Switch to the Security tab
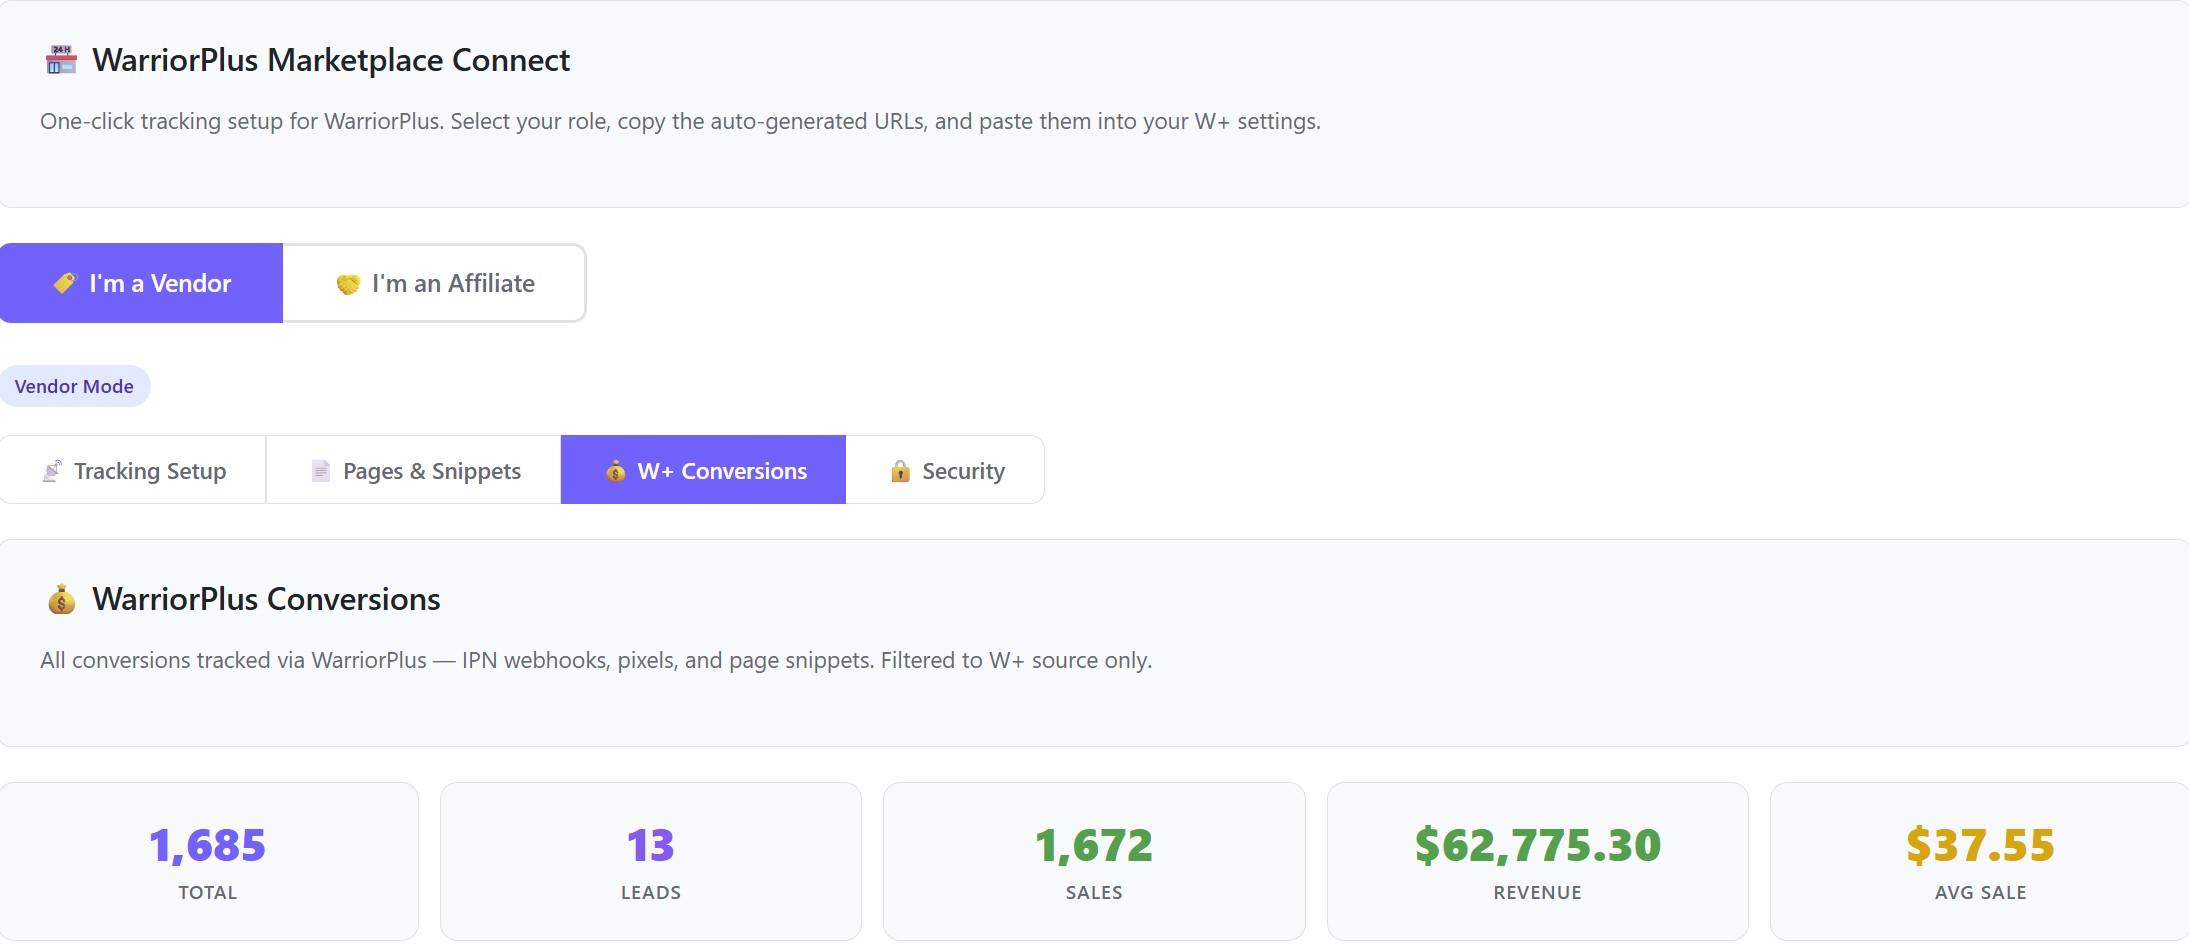 coord(945,470)
